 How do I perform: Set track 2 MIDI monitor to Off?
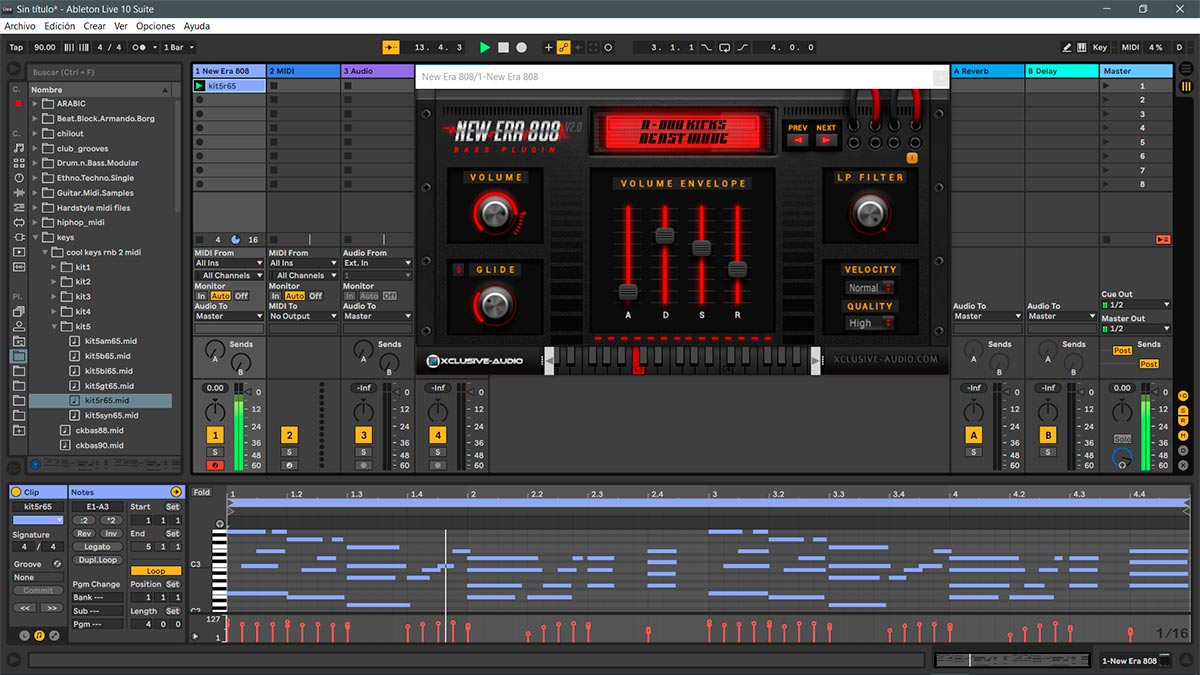click(x=316, y=296)
